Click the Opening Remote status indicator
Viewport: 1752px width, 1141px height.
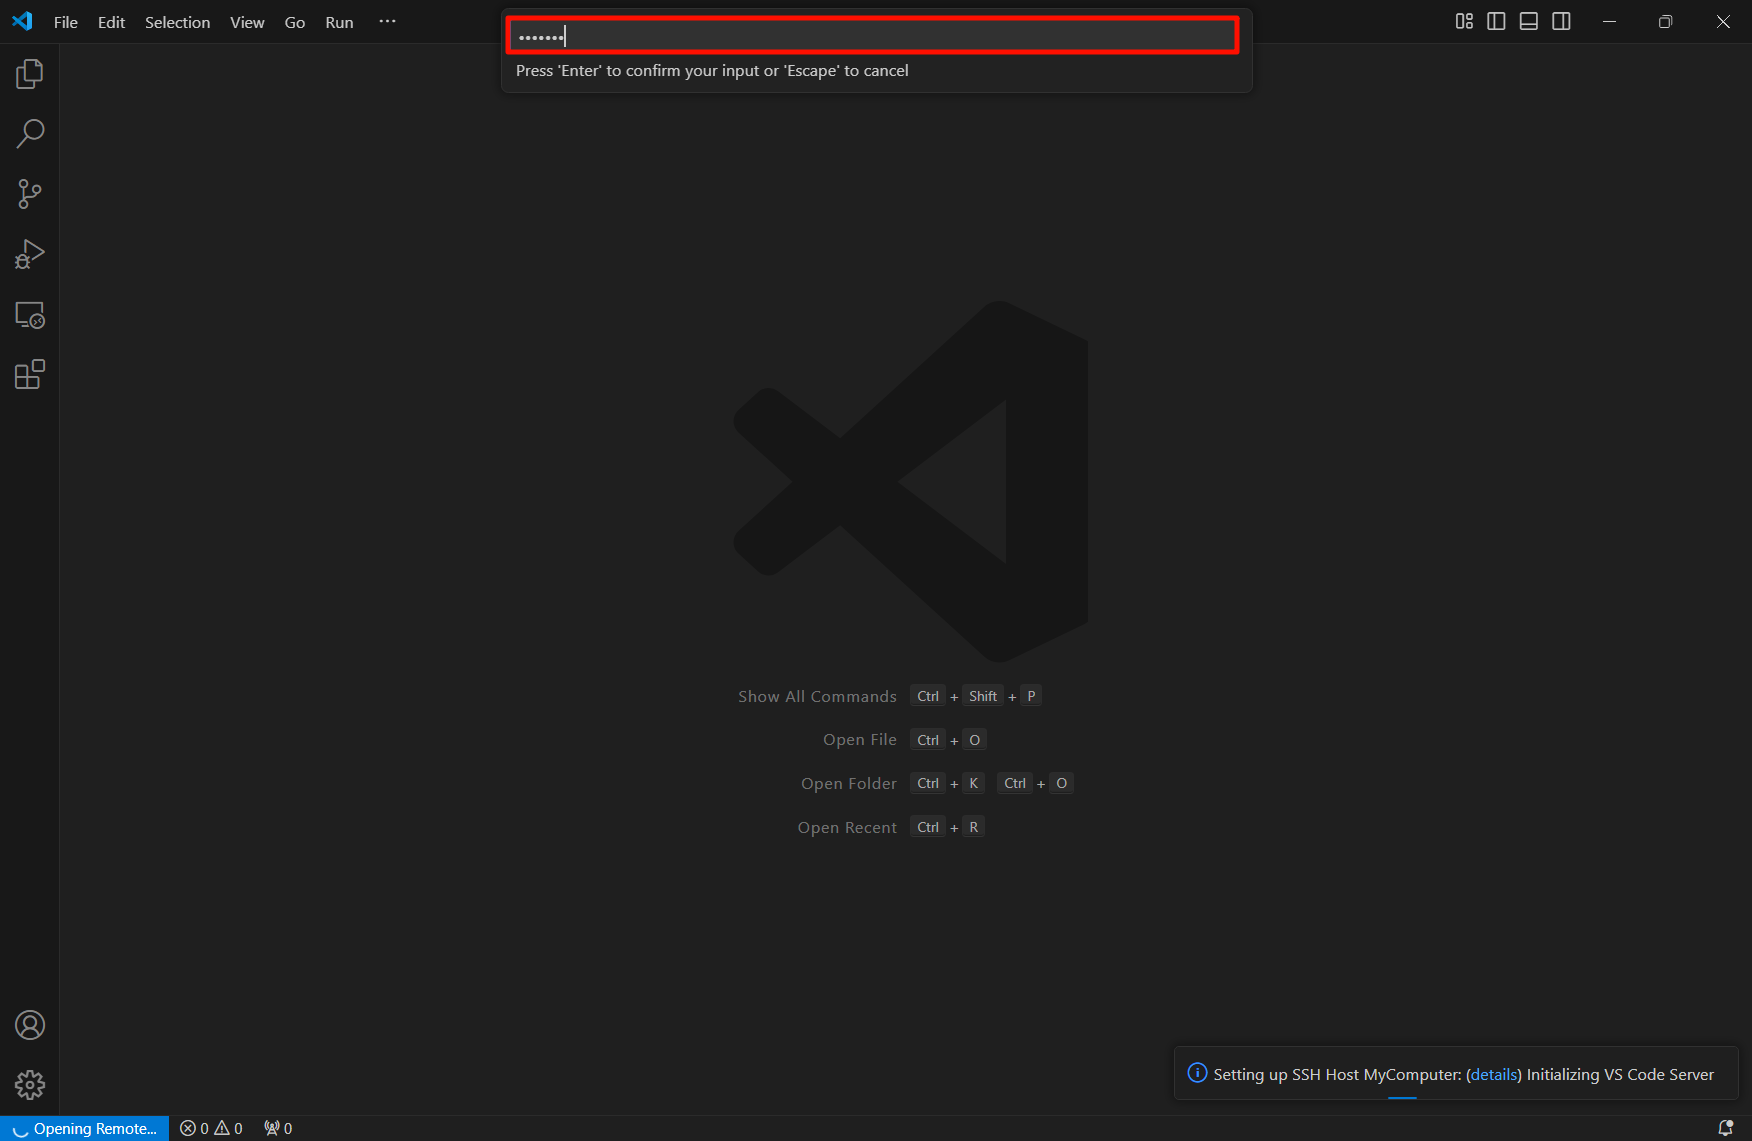pyautogui.click(x=85, y=1128)
